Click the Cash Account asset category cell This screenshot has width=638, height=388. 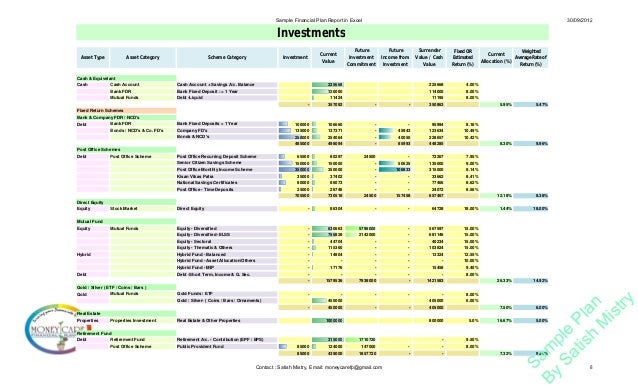pyautogui.click(x=142, y=85)
